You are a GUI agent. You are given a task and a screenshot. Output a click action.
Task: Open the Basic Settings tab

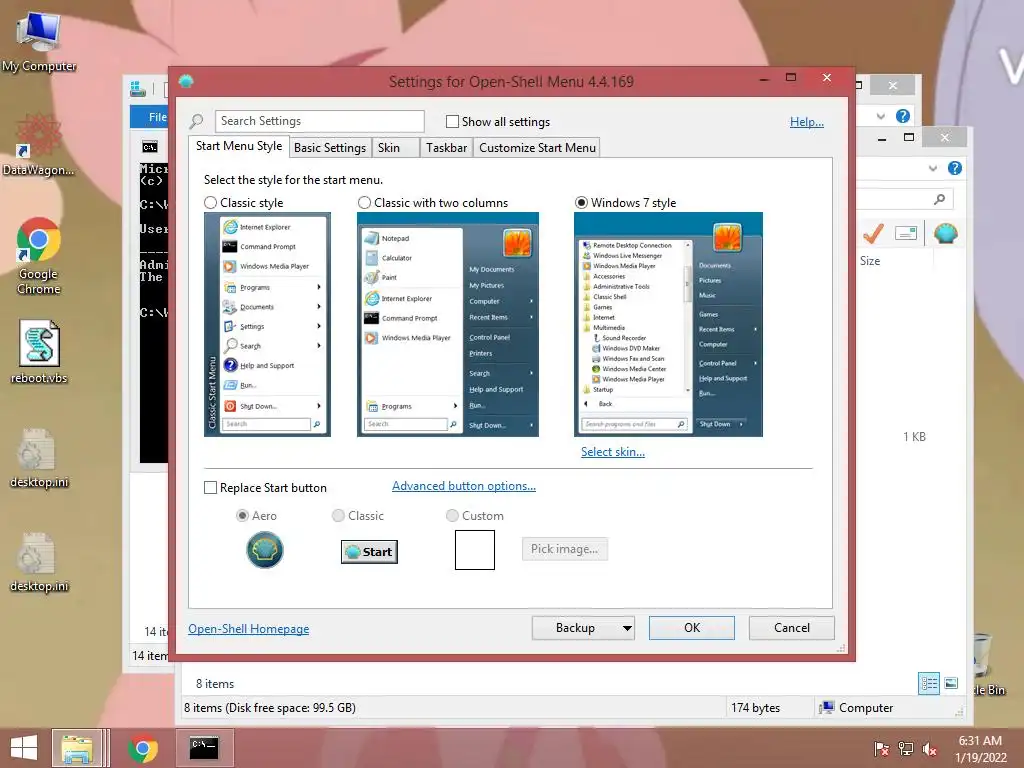coord(330,148)
